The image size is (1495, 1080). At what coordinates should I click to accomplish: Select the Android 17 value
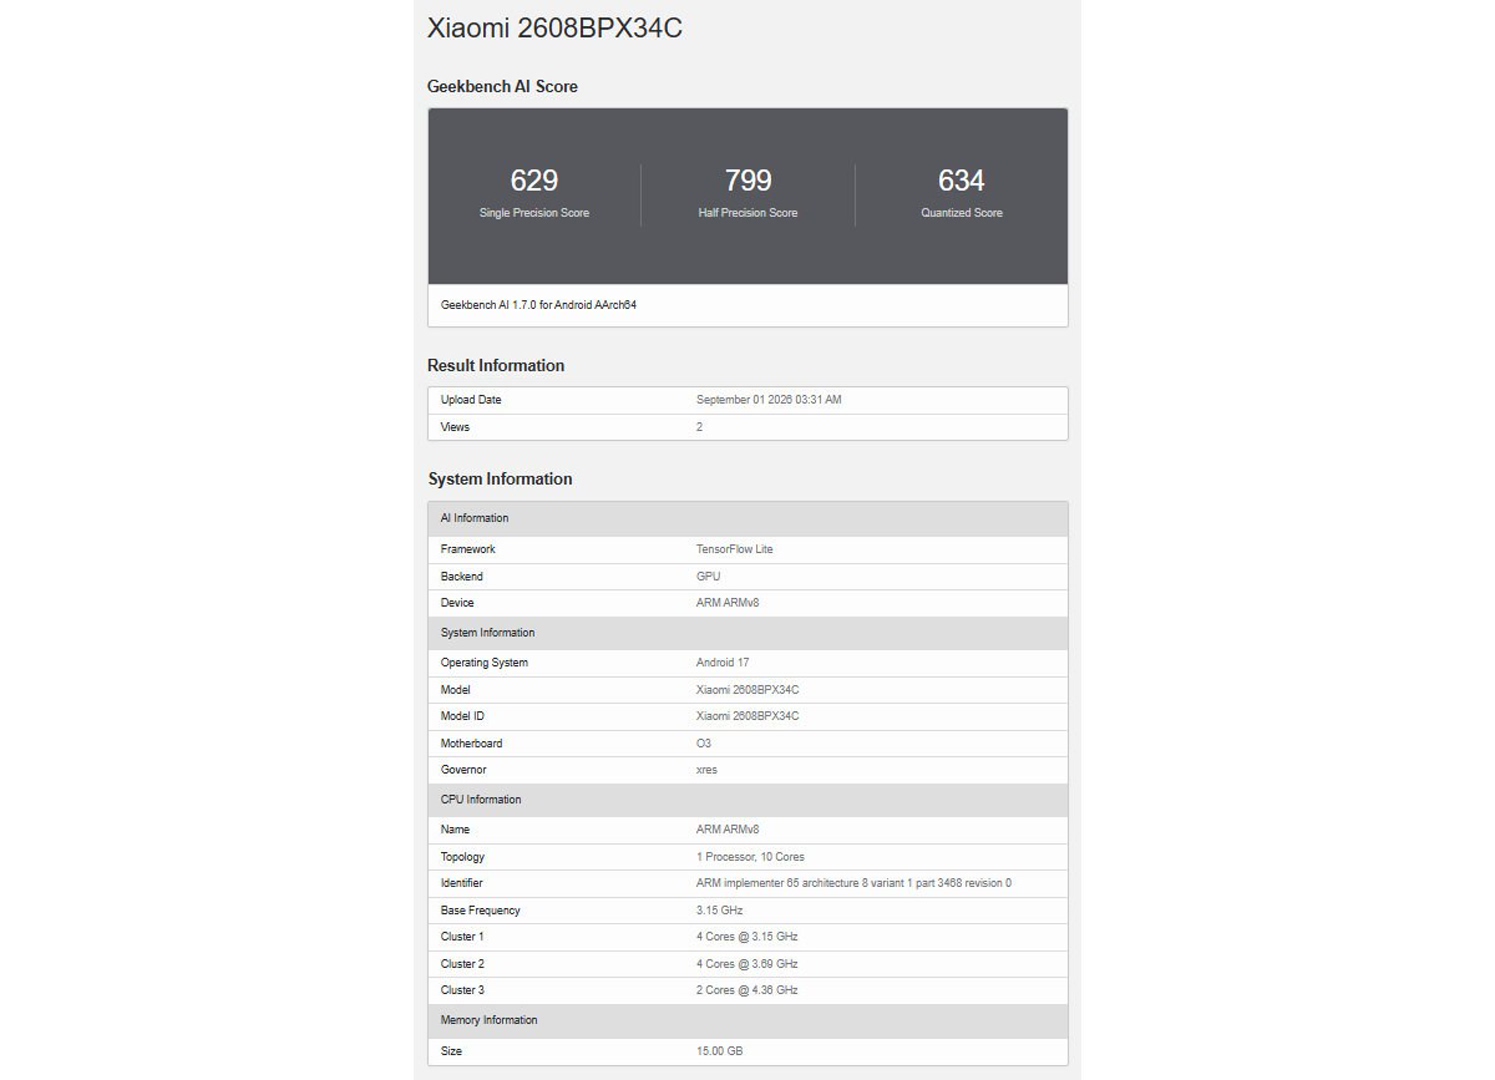[x=722, y=663]
